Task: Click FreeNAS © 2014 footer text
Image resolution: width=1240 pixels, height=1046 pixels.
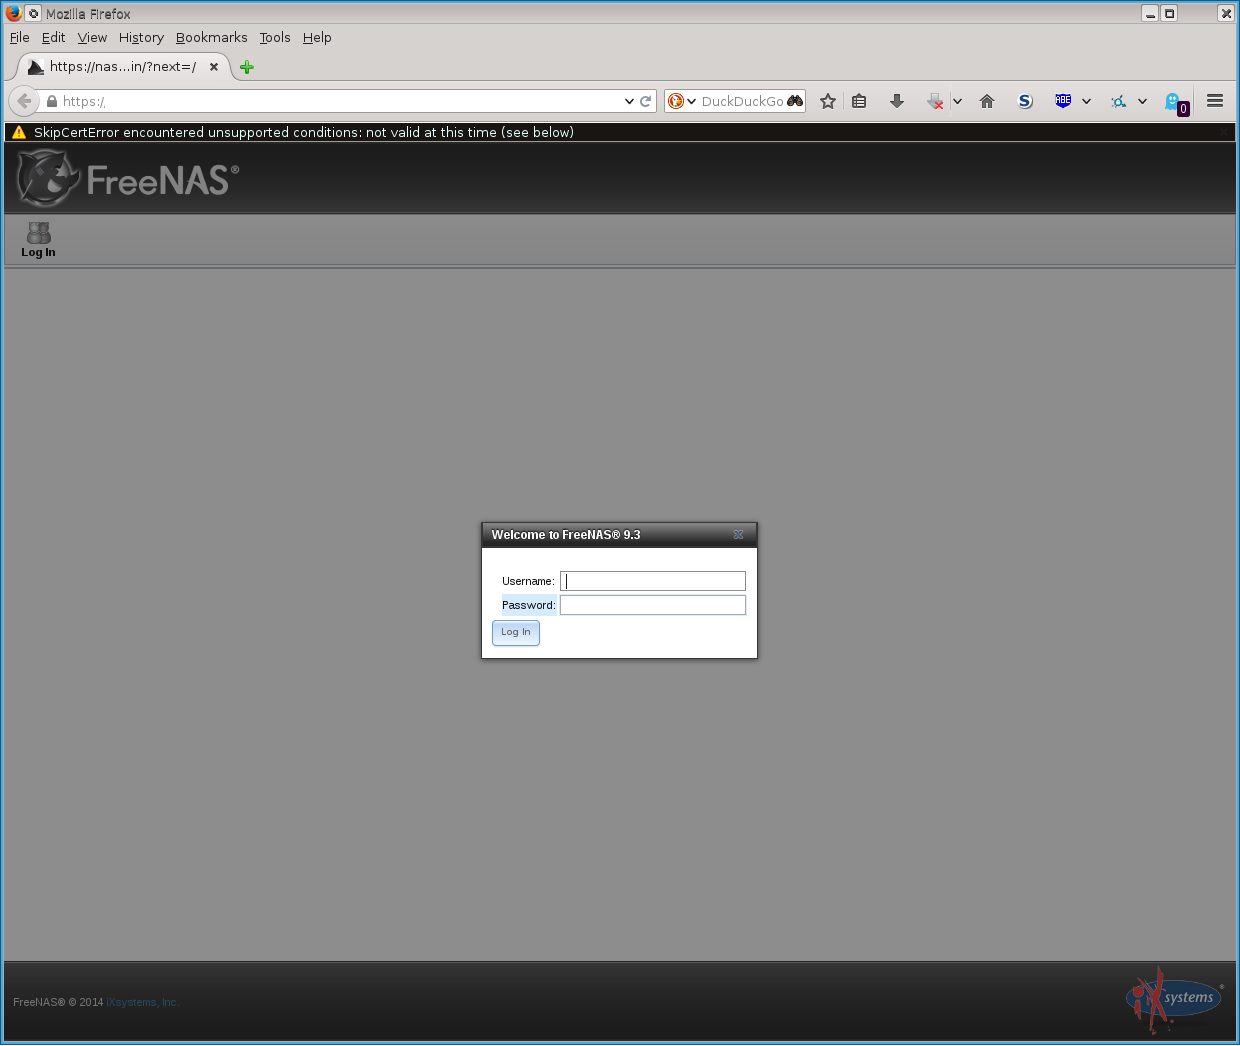Action: tap(58, 1002)
